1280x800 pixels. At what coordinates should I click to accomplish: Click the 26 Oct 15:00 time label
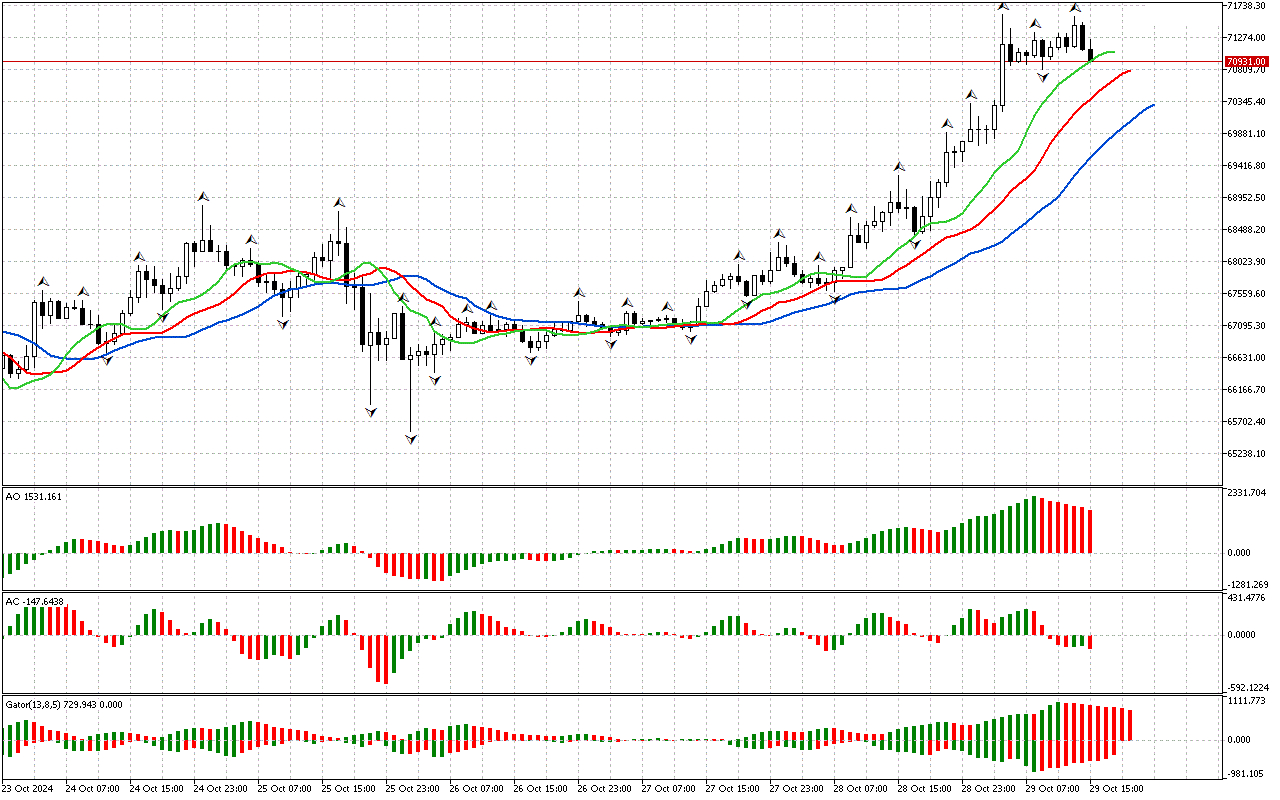(x=541, y=789)
